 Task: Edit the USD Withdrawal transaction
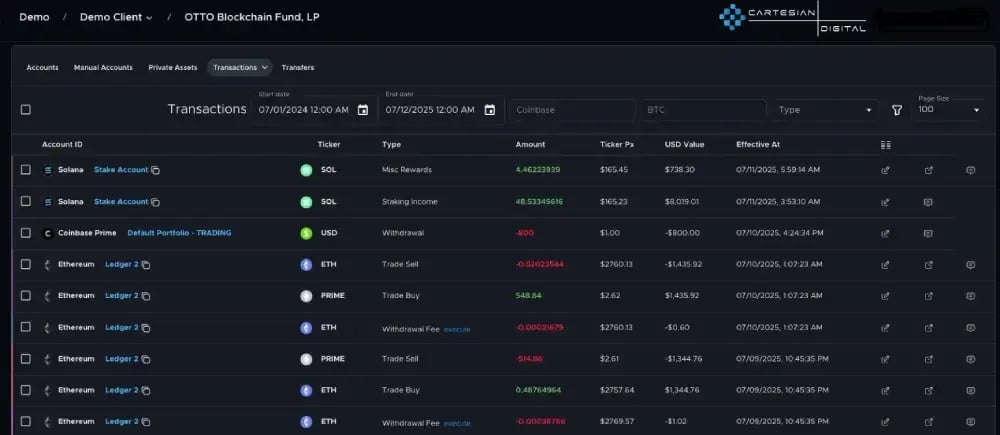coord(885,233)
